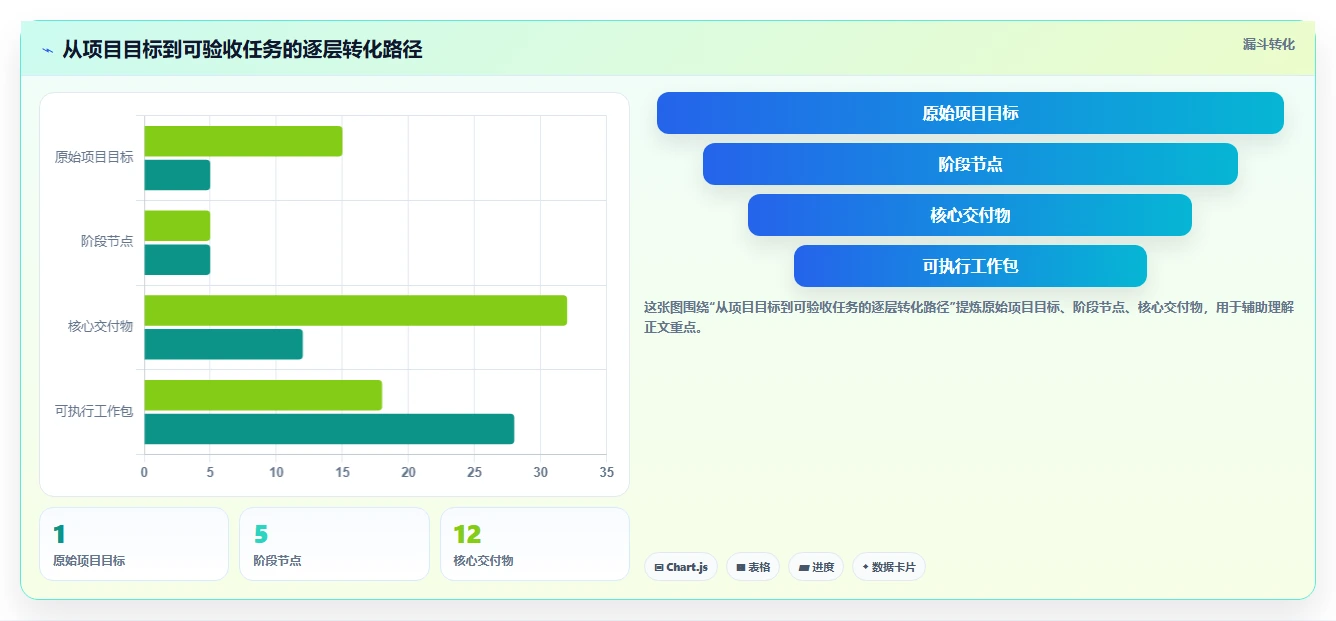The width and height of the screenshot is (1336, 621).
Task: Select the 核心交付物 funnel stage
Action: click(970, 215)
